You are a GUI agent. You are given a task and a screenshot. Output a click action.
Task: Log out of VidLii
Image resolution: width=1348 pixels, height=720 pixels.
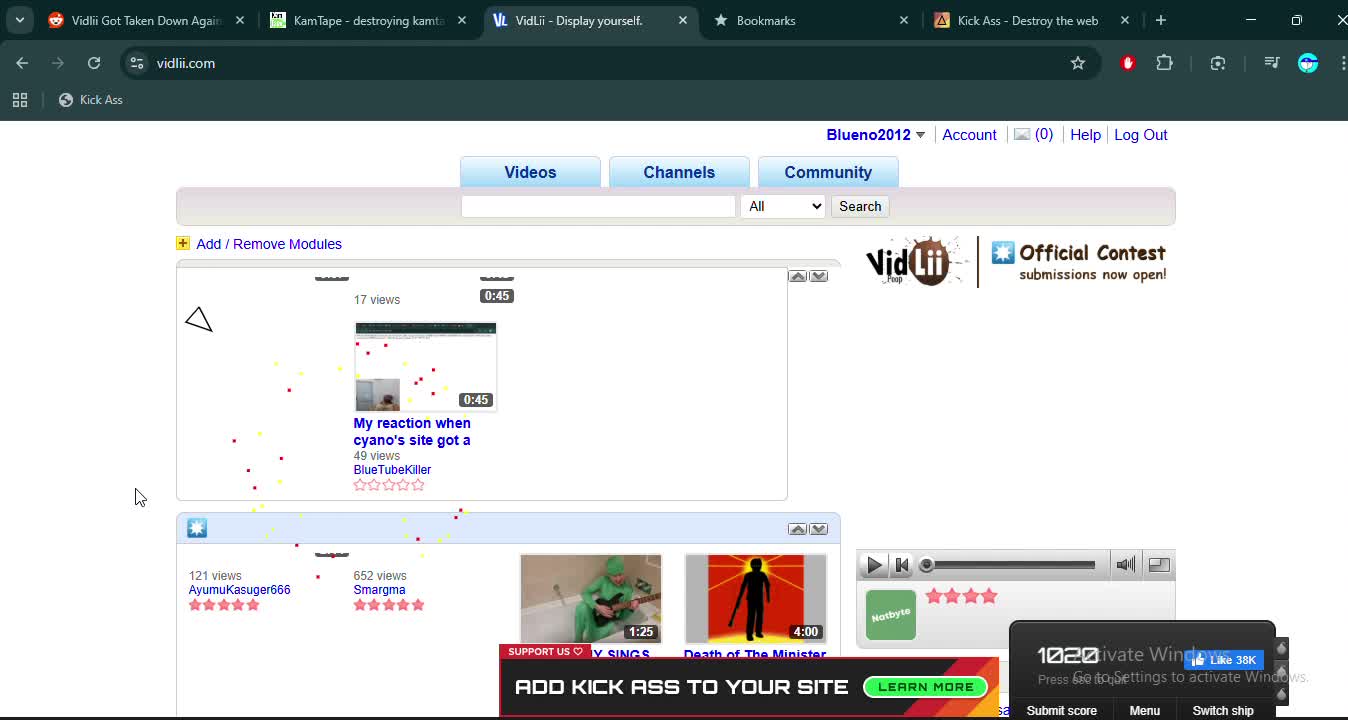coord(1140,134)
